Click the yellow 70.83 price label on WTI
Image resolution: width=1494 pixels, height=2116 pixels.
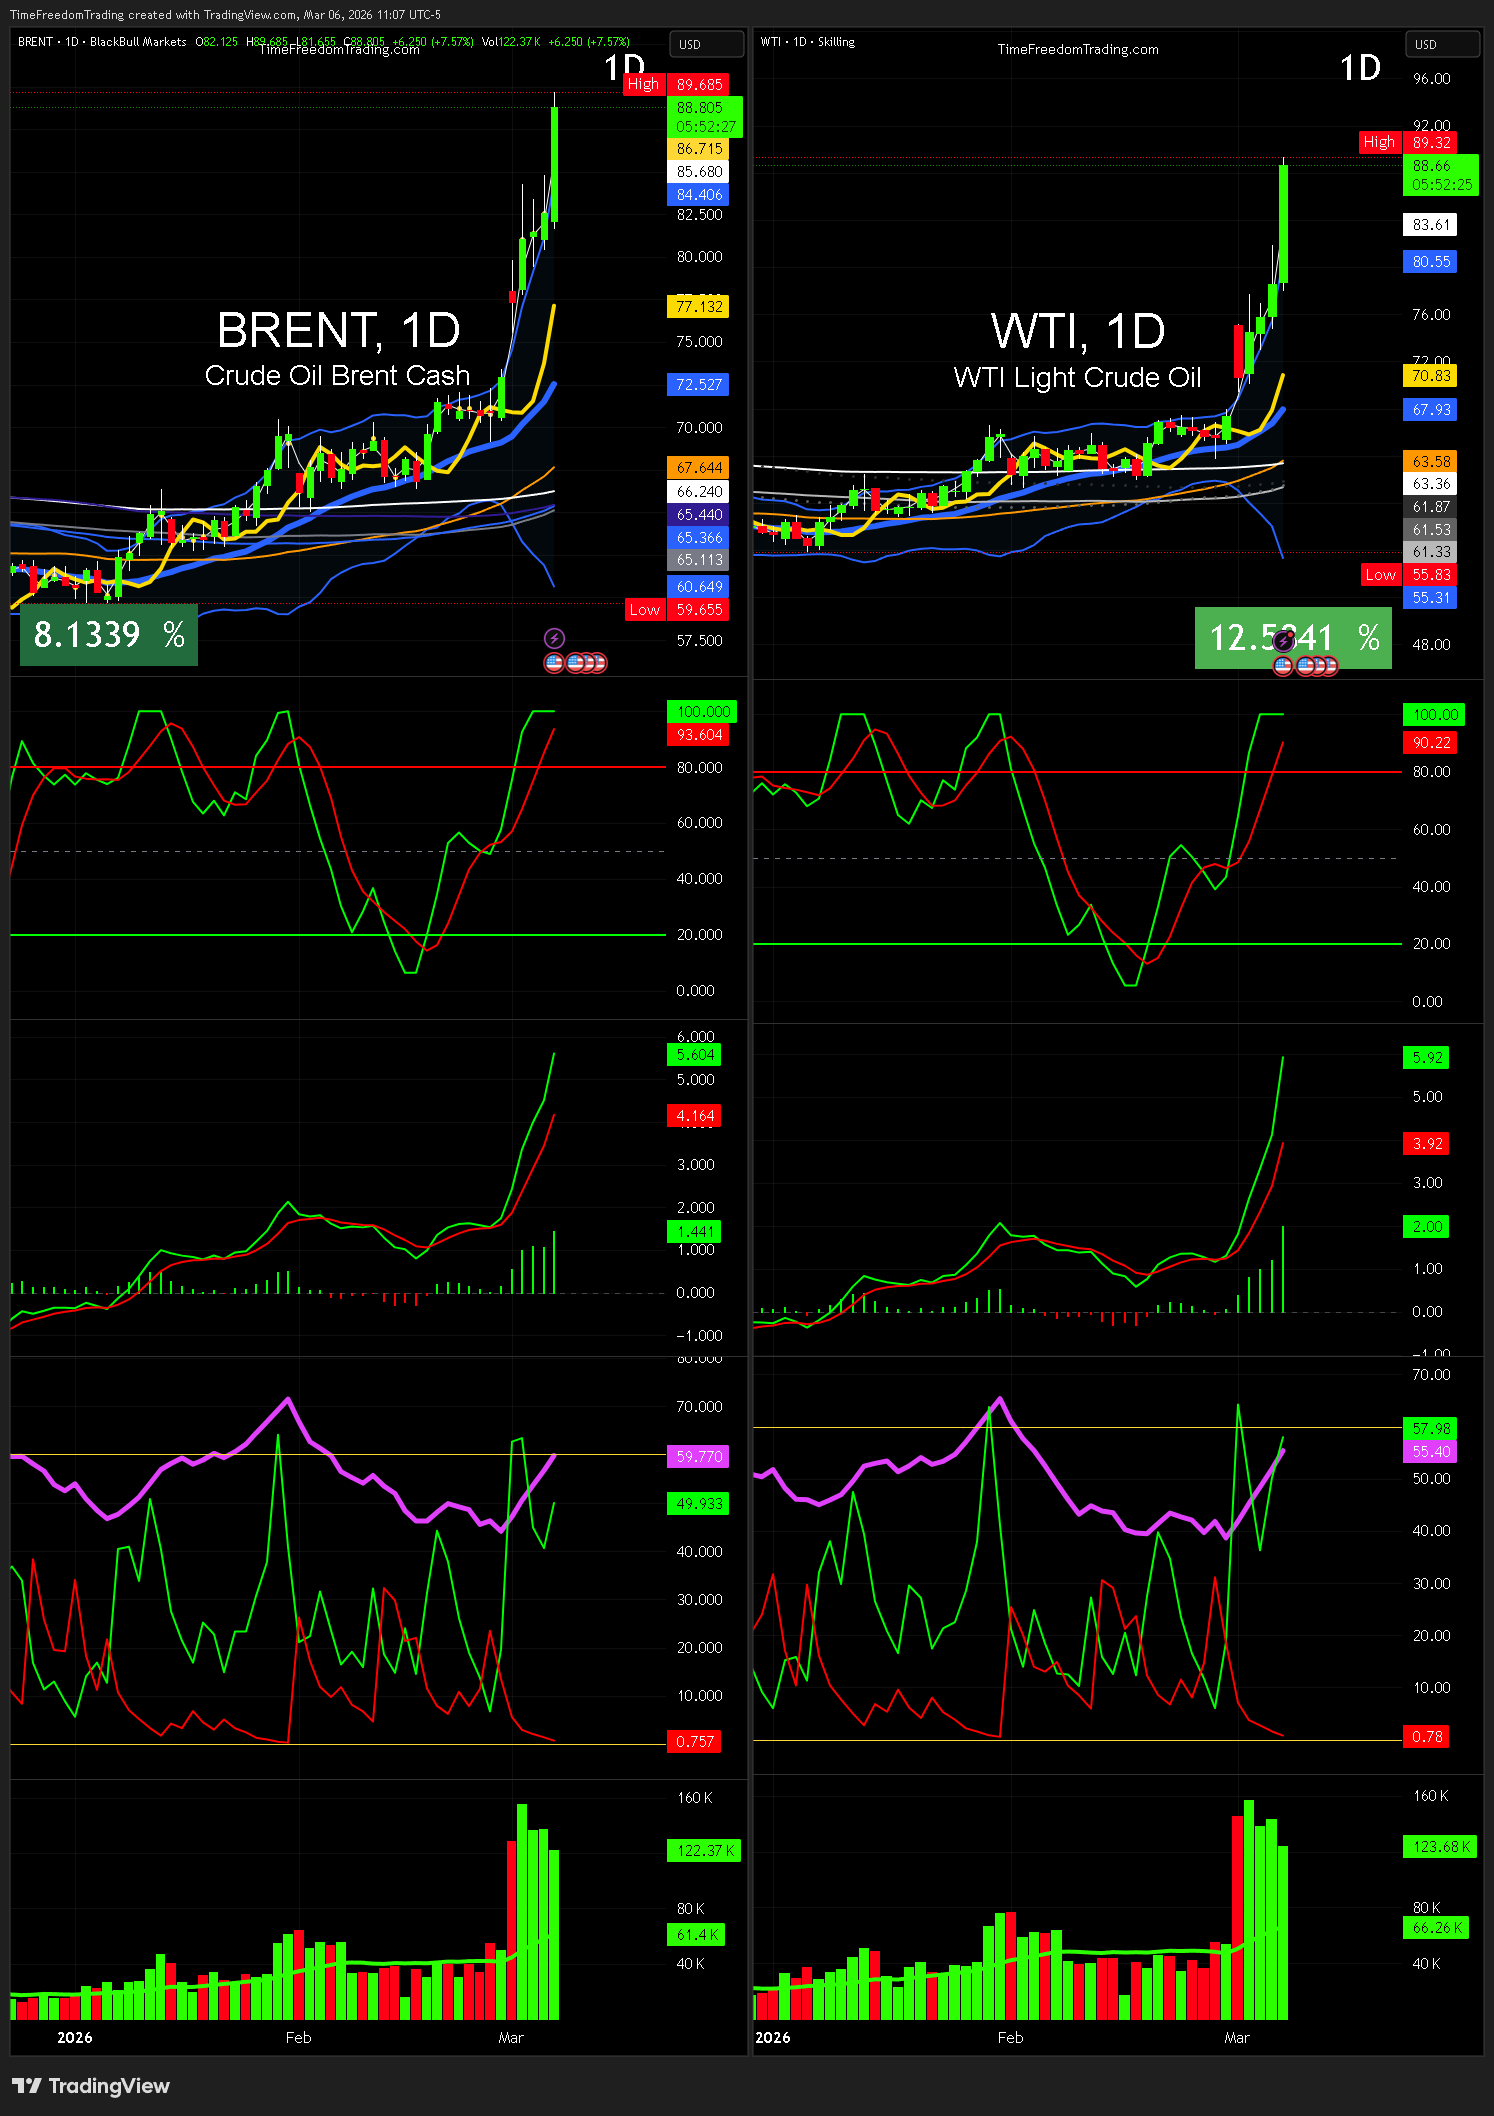[x=1430, y=376]
